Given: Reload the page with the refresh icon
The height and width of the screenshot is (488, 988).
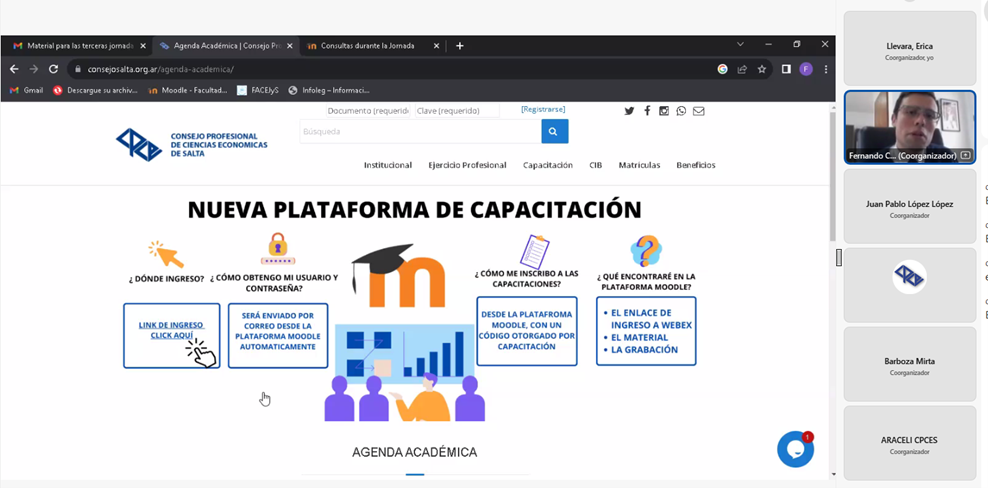Looking at the screenshot, I should coord(54,69).
